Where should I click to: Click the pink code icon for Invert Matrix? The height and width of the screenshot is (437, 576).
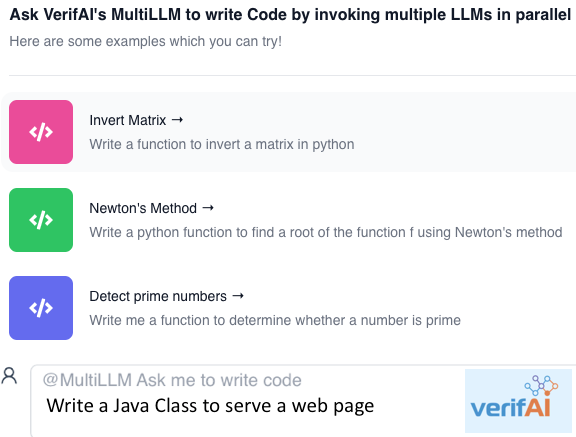41,132
